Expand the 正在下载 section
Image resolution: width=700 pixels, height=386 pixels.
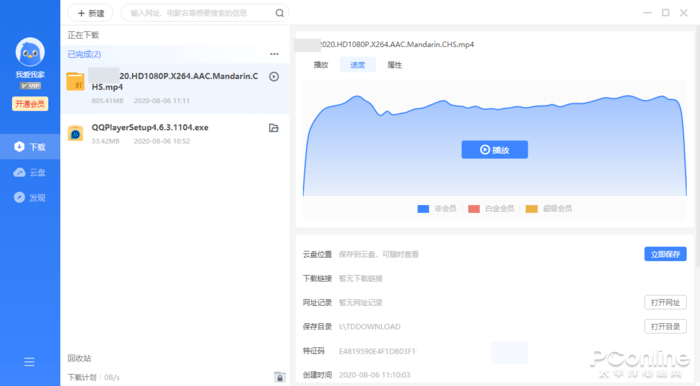click(83, 35)
